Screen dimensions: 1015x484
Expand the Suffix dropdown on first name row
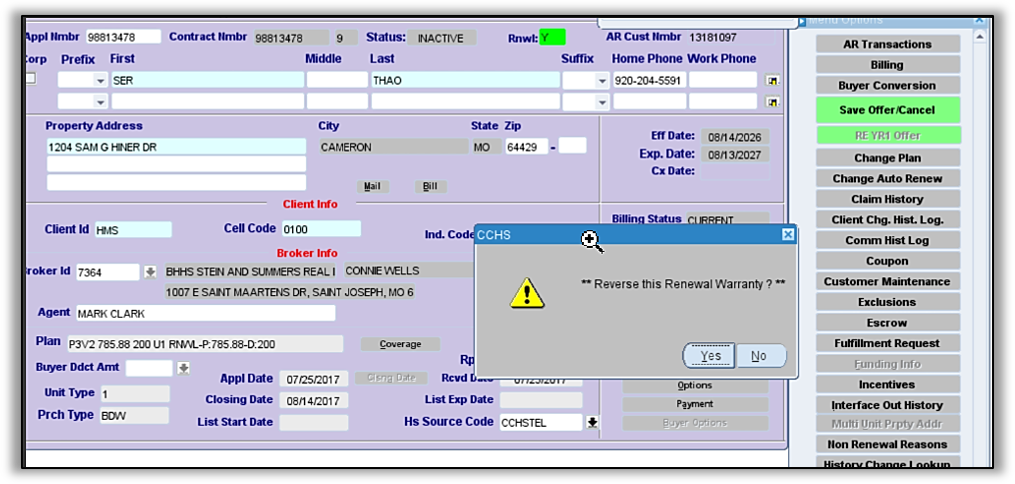tap(603, 81)
